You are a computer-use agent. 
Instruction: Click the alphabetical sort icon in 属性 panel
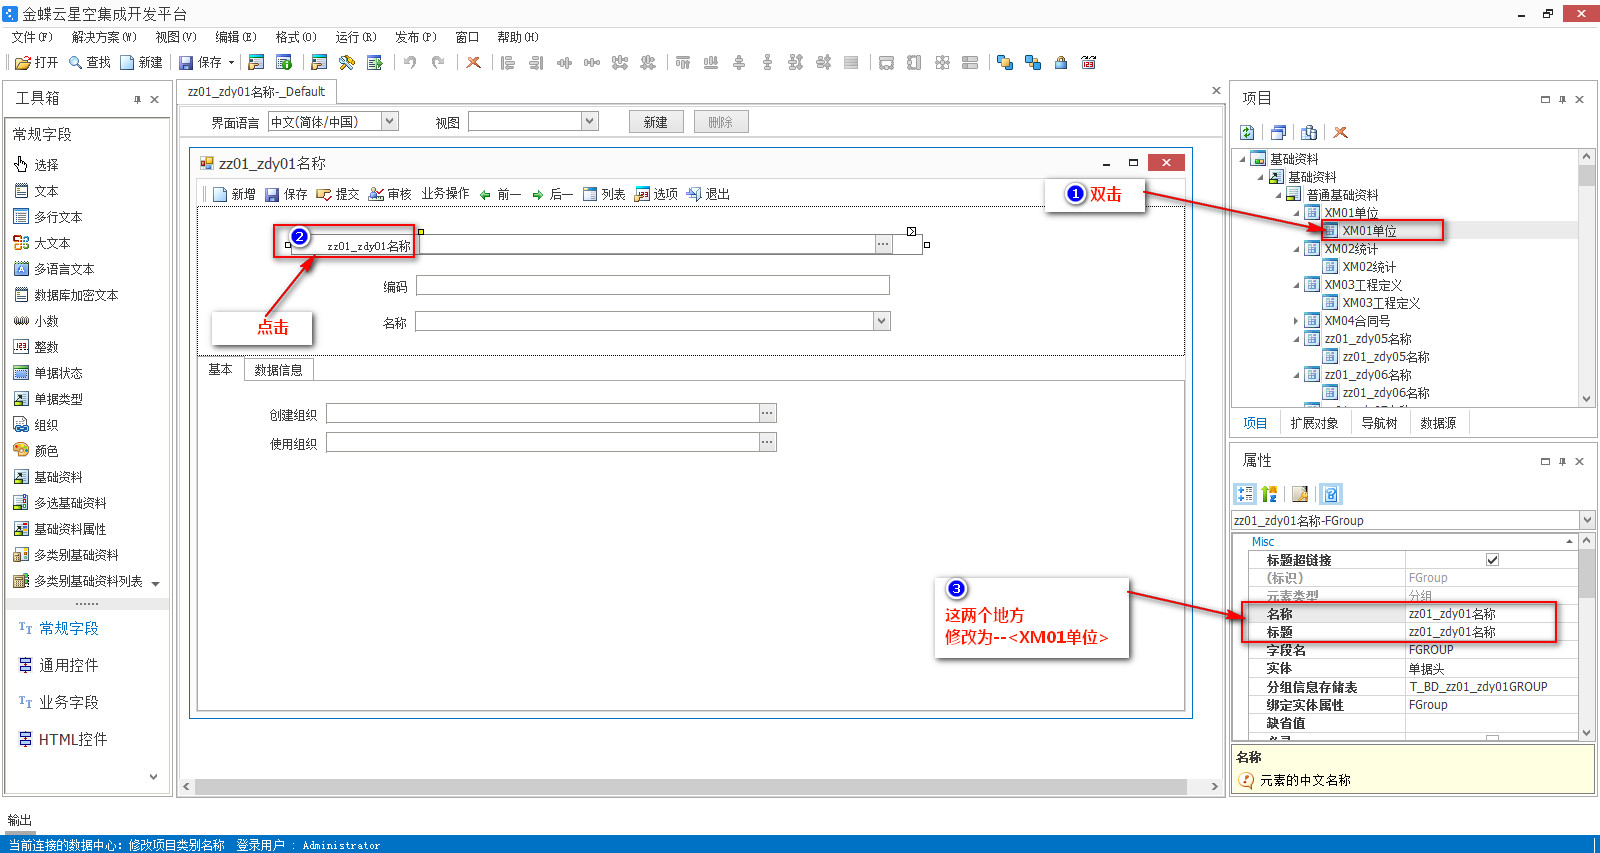pyautogui.click(x=1270, y=494)
